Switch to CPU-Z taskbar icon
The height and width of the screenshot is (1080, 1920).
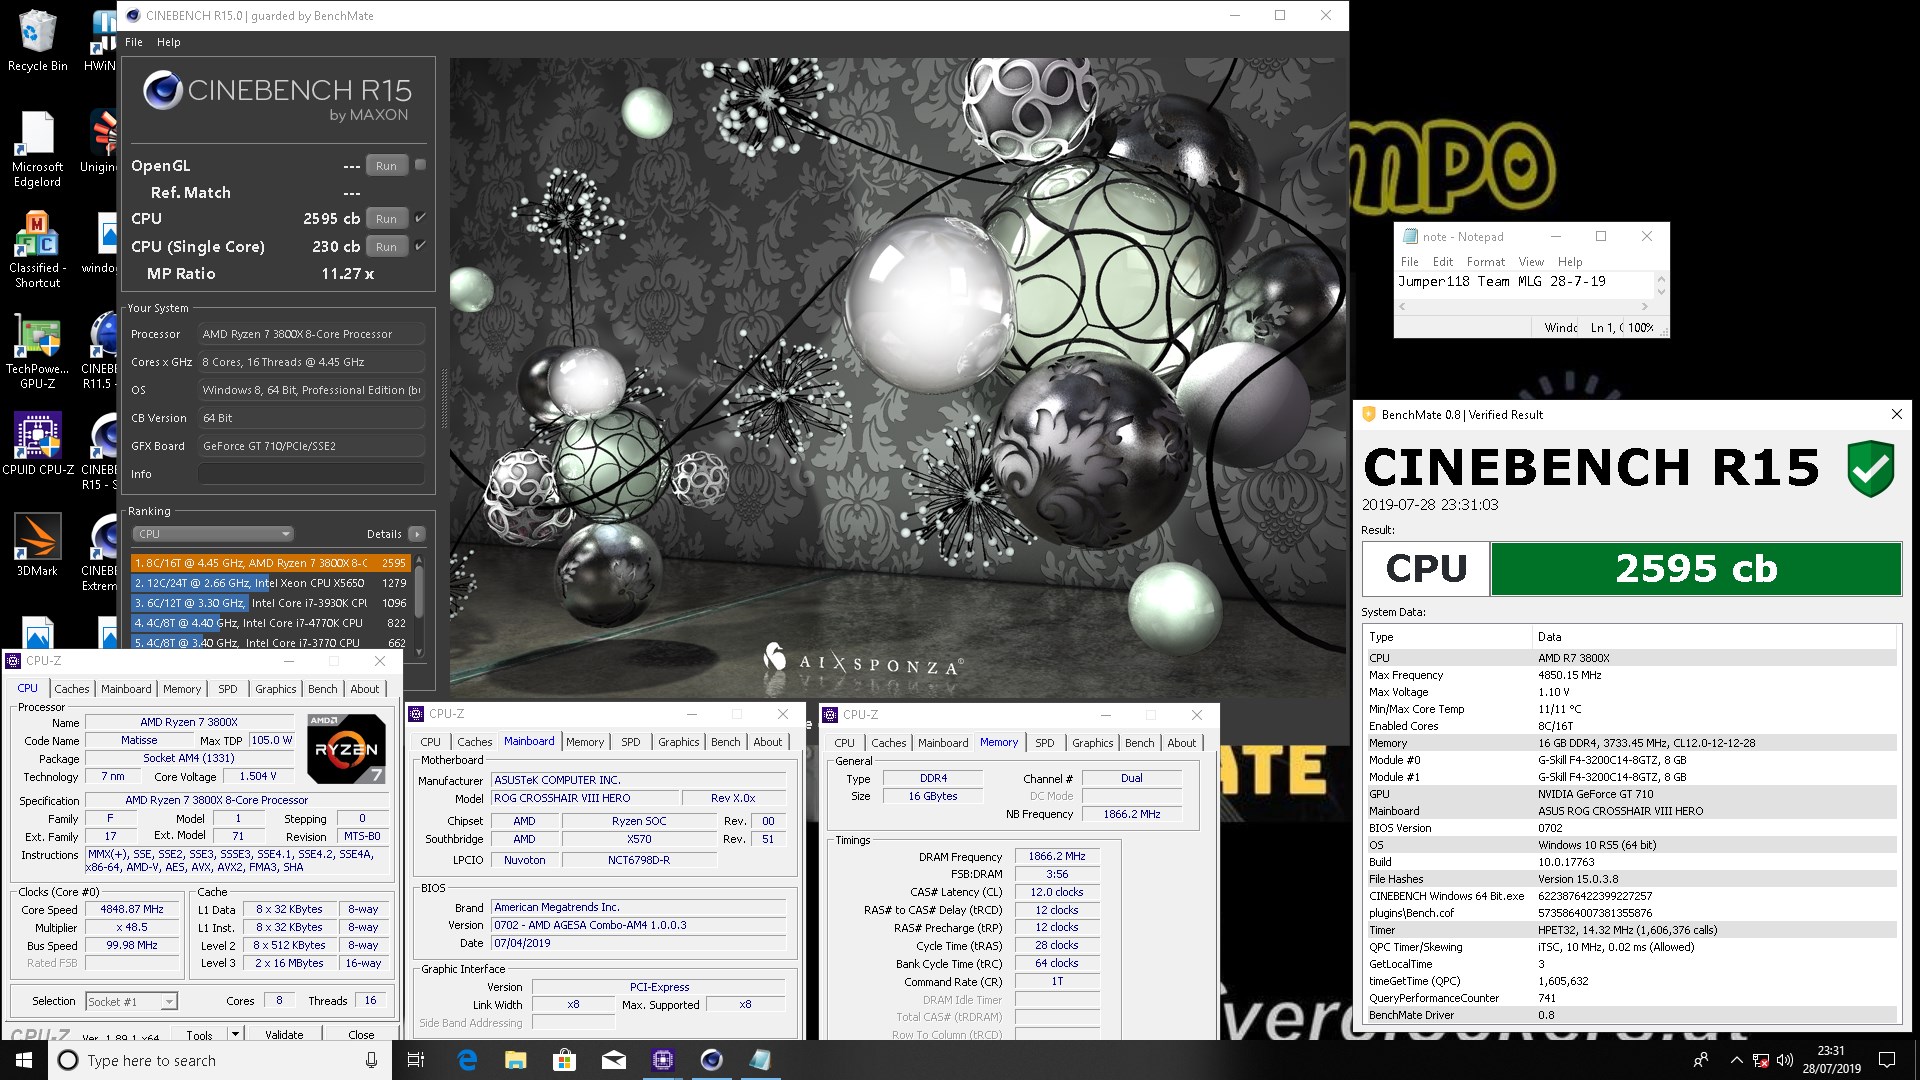pyautogui.click(x=662, y=1060)
